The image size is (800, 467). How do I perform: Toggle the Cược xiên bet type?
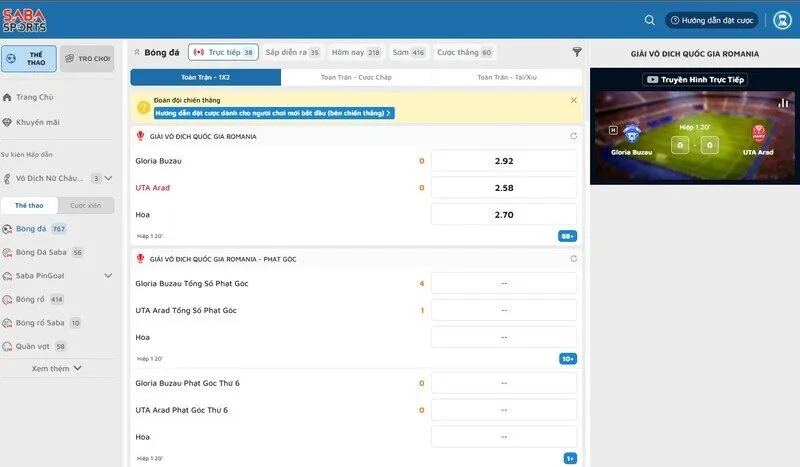point(85,205)
